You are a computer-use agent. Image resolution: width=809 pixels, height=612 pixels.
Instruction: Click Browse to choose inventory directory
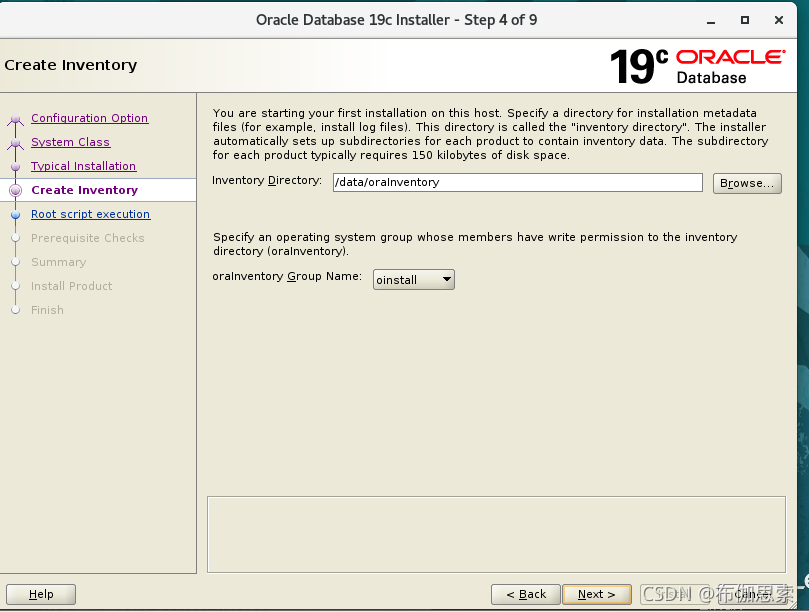[747, 183]
